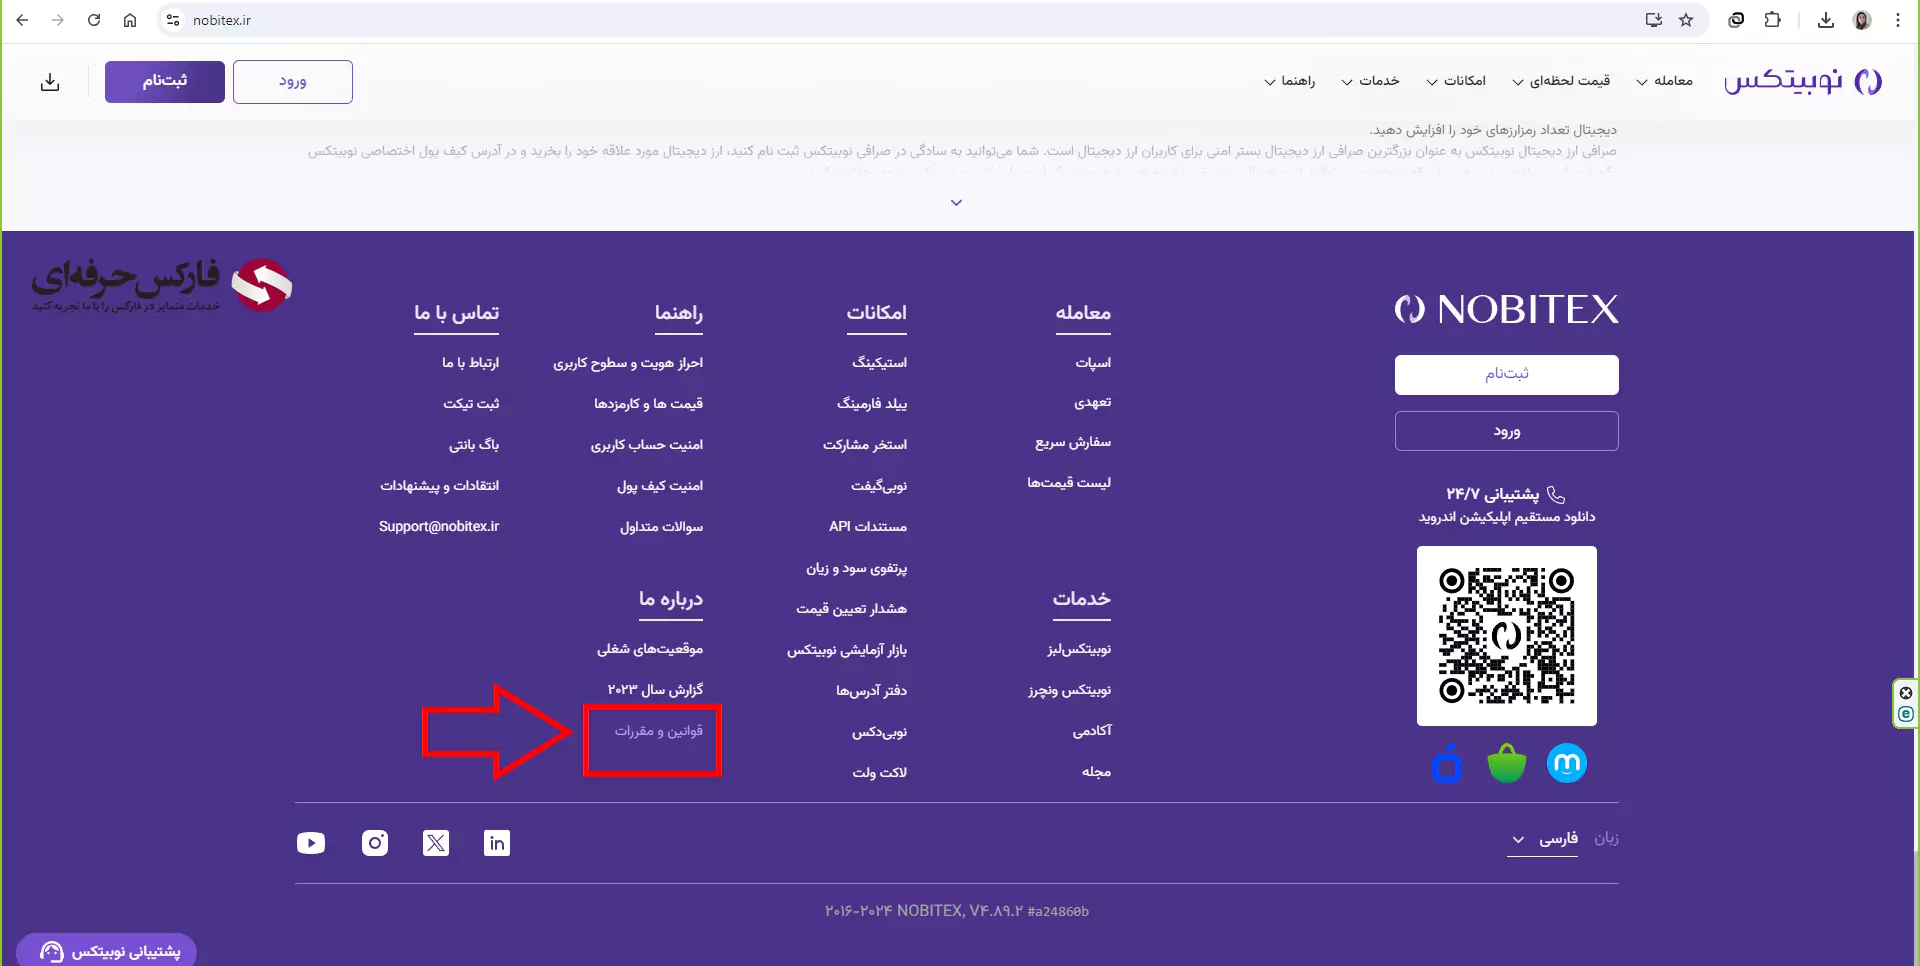Screen dimensions: 1920x966
Task: Open the دفتر آدرس‌ها link
Action: point(872,691)
